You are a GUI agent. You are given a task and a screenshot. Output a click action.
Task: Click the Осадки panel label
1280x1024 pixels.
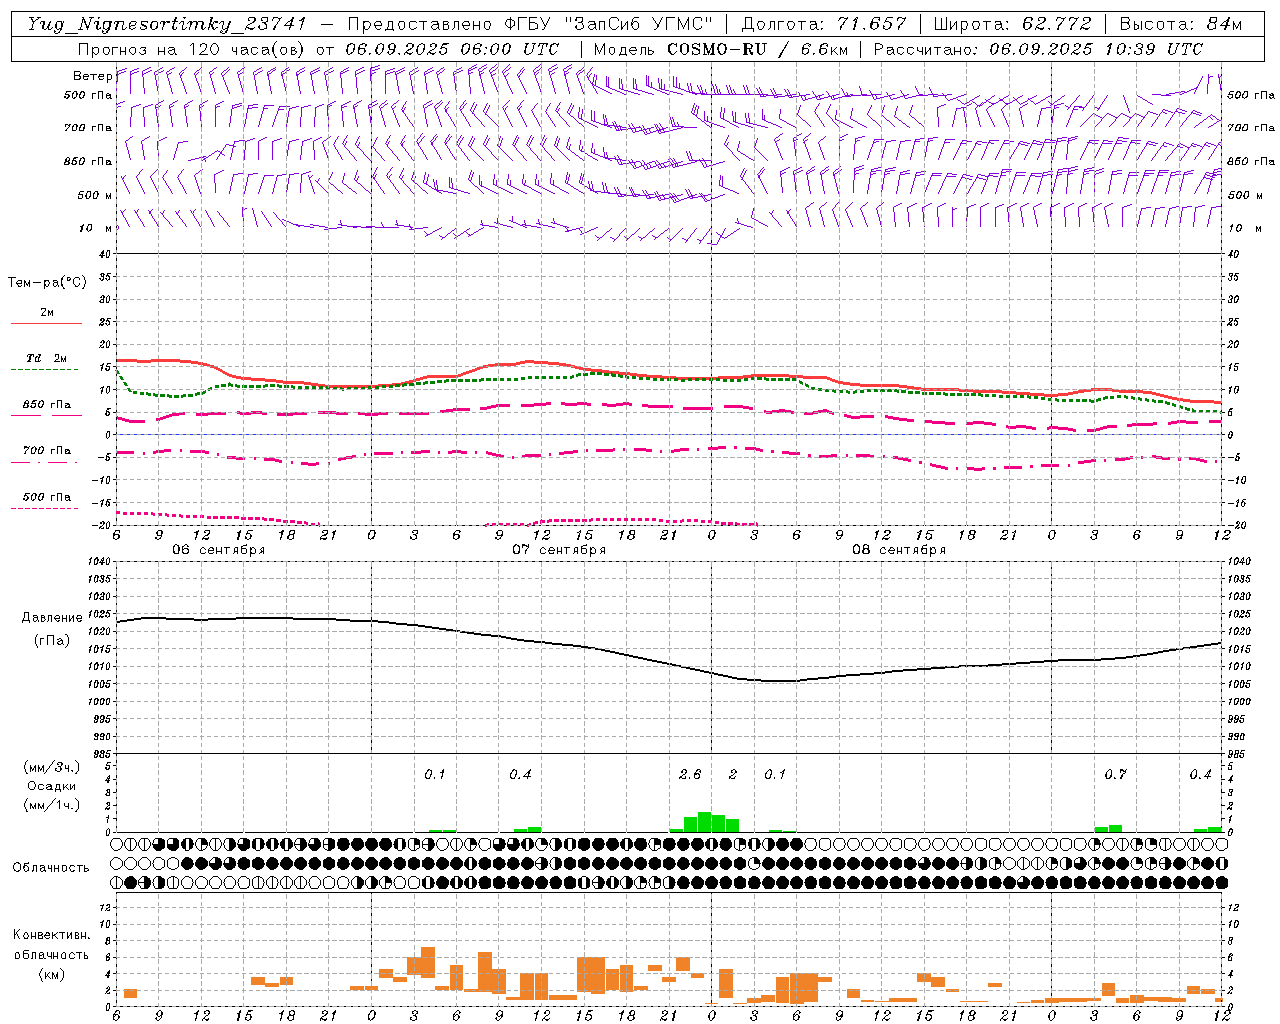point(52,786)
